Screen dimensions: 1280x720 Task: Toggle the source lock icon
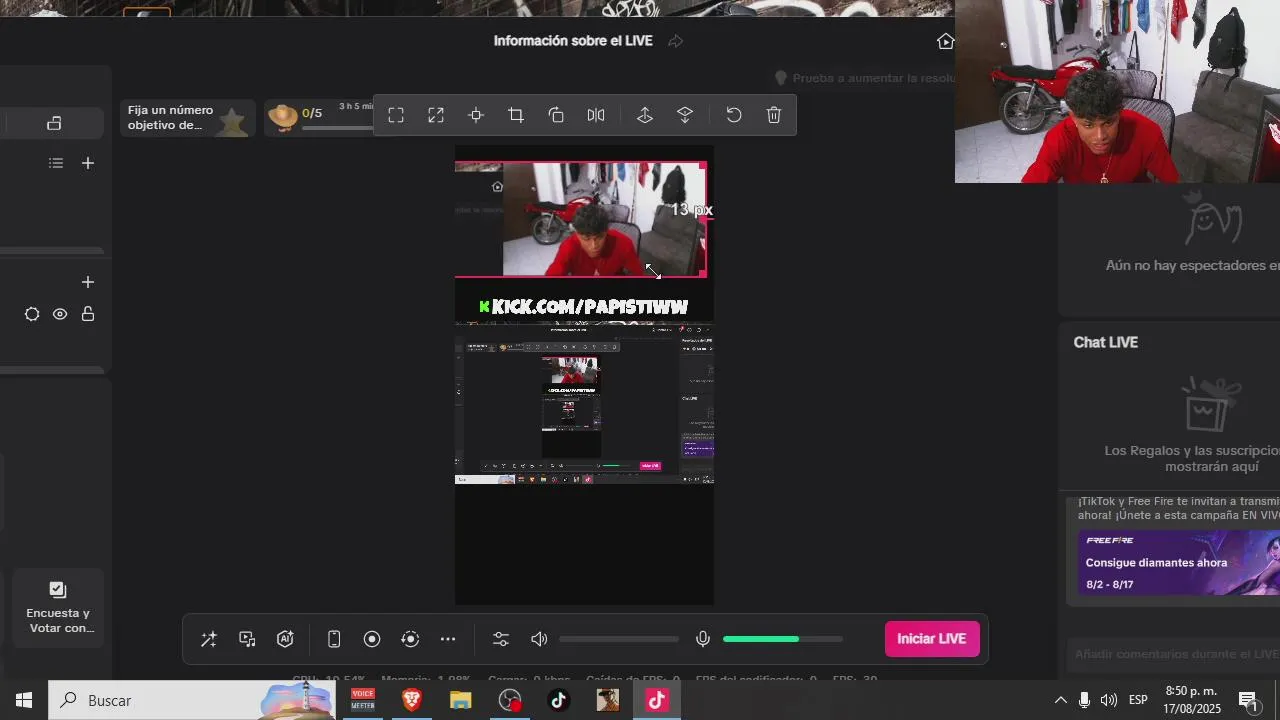coord(88,314)
